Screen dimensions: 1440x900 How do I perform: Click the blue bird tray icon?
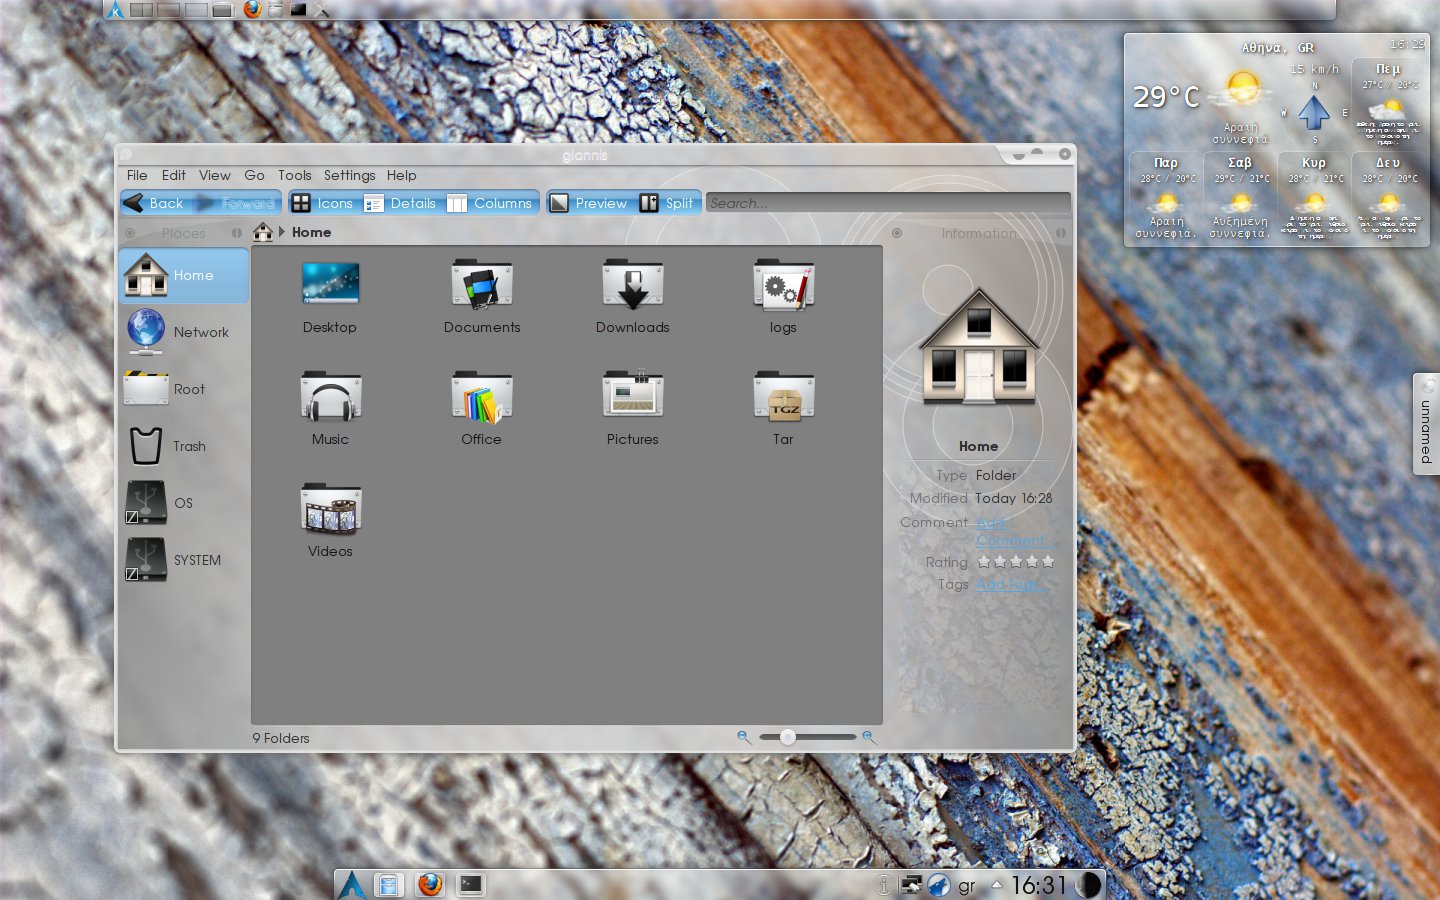coord(938,885)
